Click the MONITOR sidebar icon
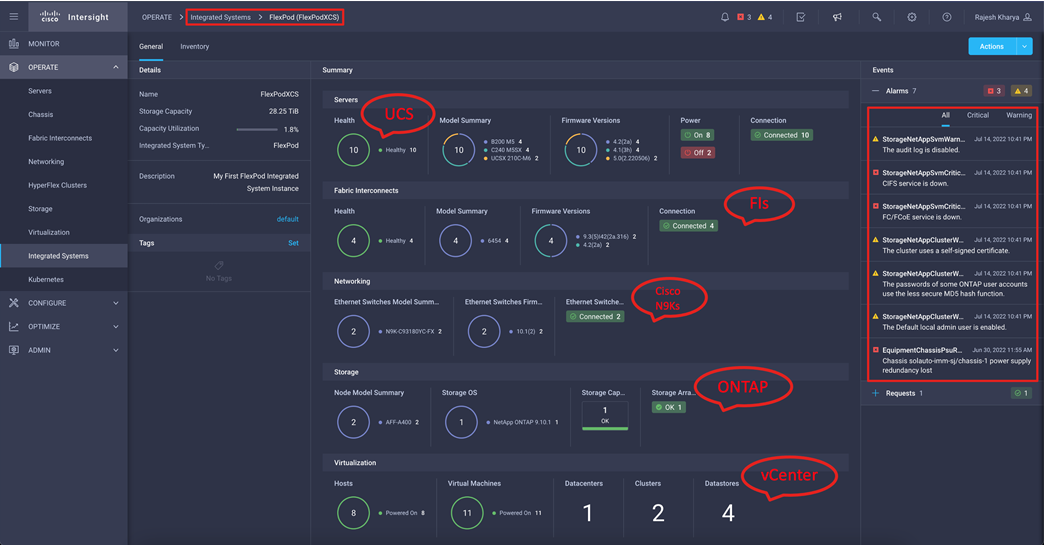1044x545 pixels. pos(14,43)
